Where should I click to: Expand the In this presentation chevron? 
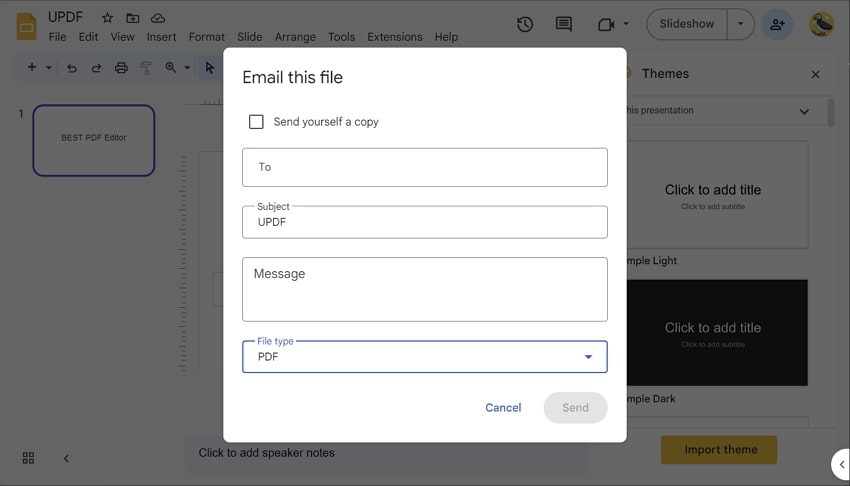coord(804,112)
